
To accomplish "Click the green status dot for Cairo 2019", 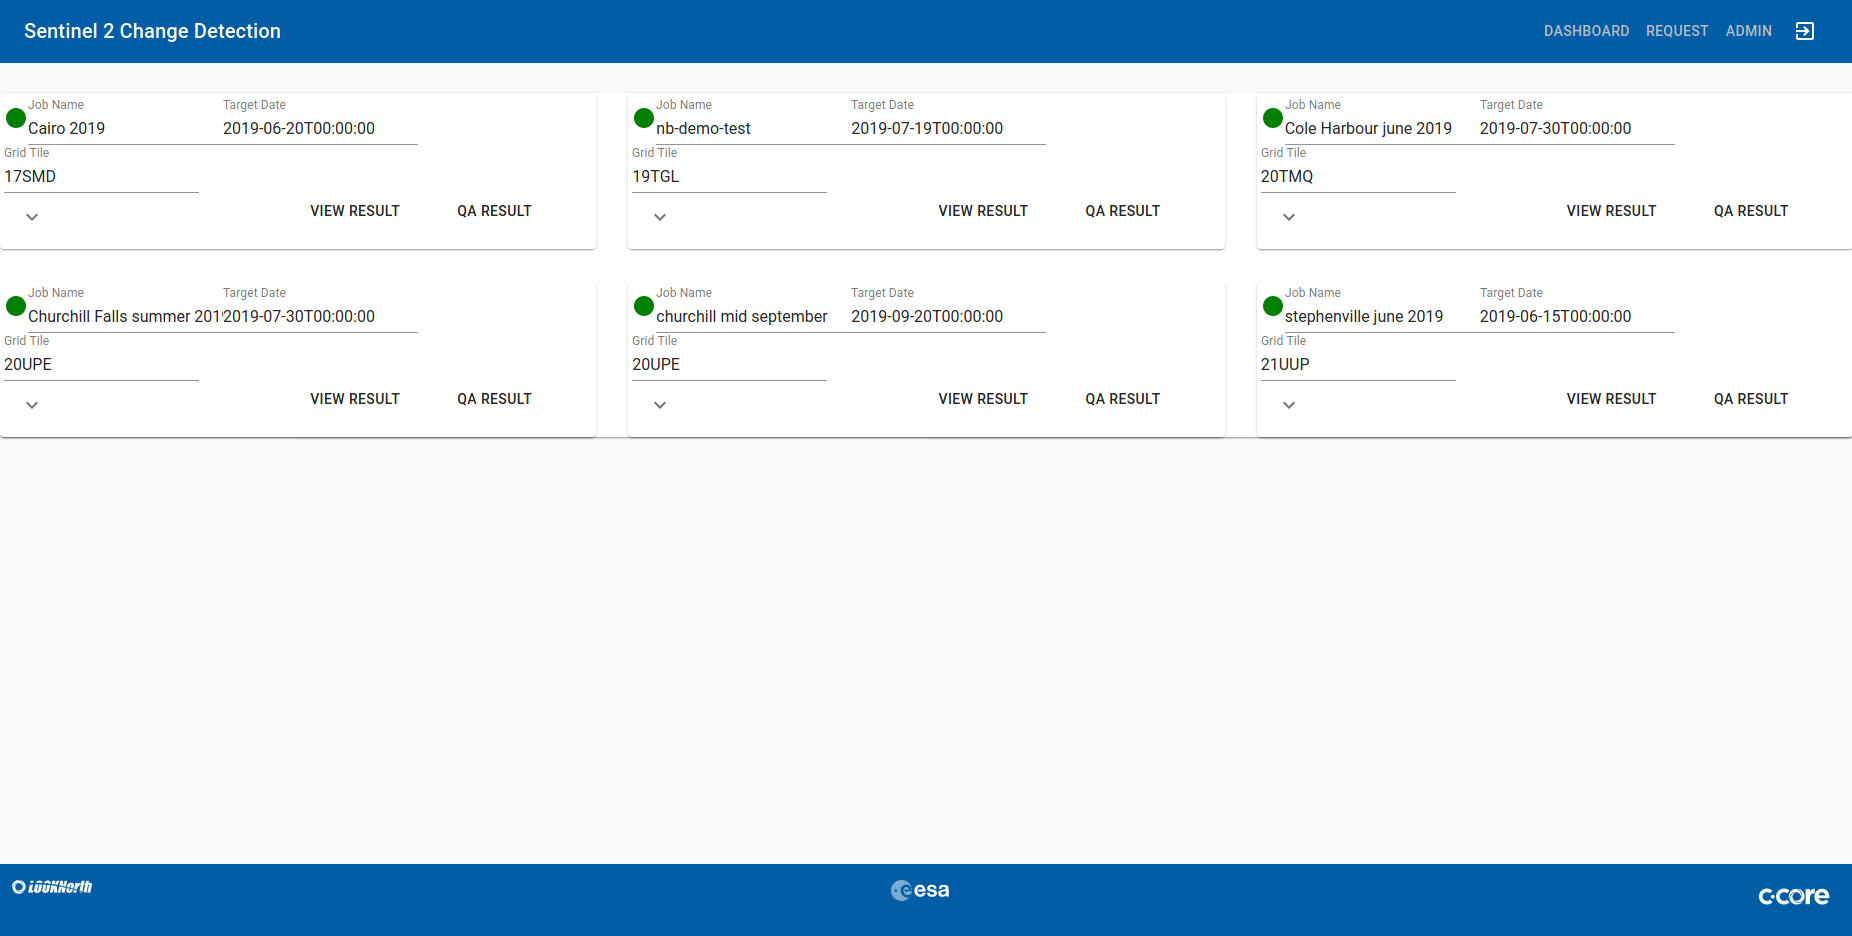I will [x=16, y=118].
